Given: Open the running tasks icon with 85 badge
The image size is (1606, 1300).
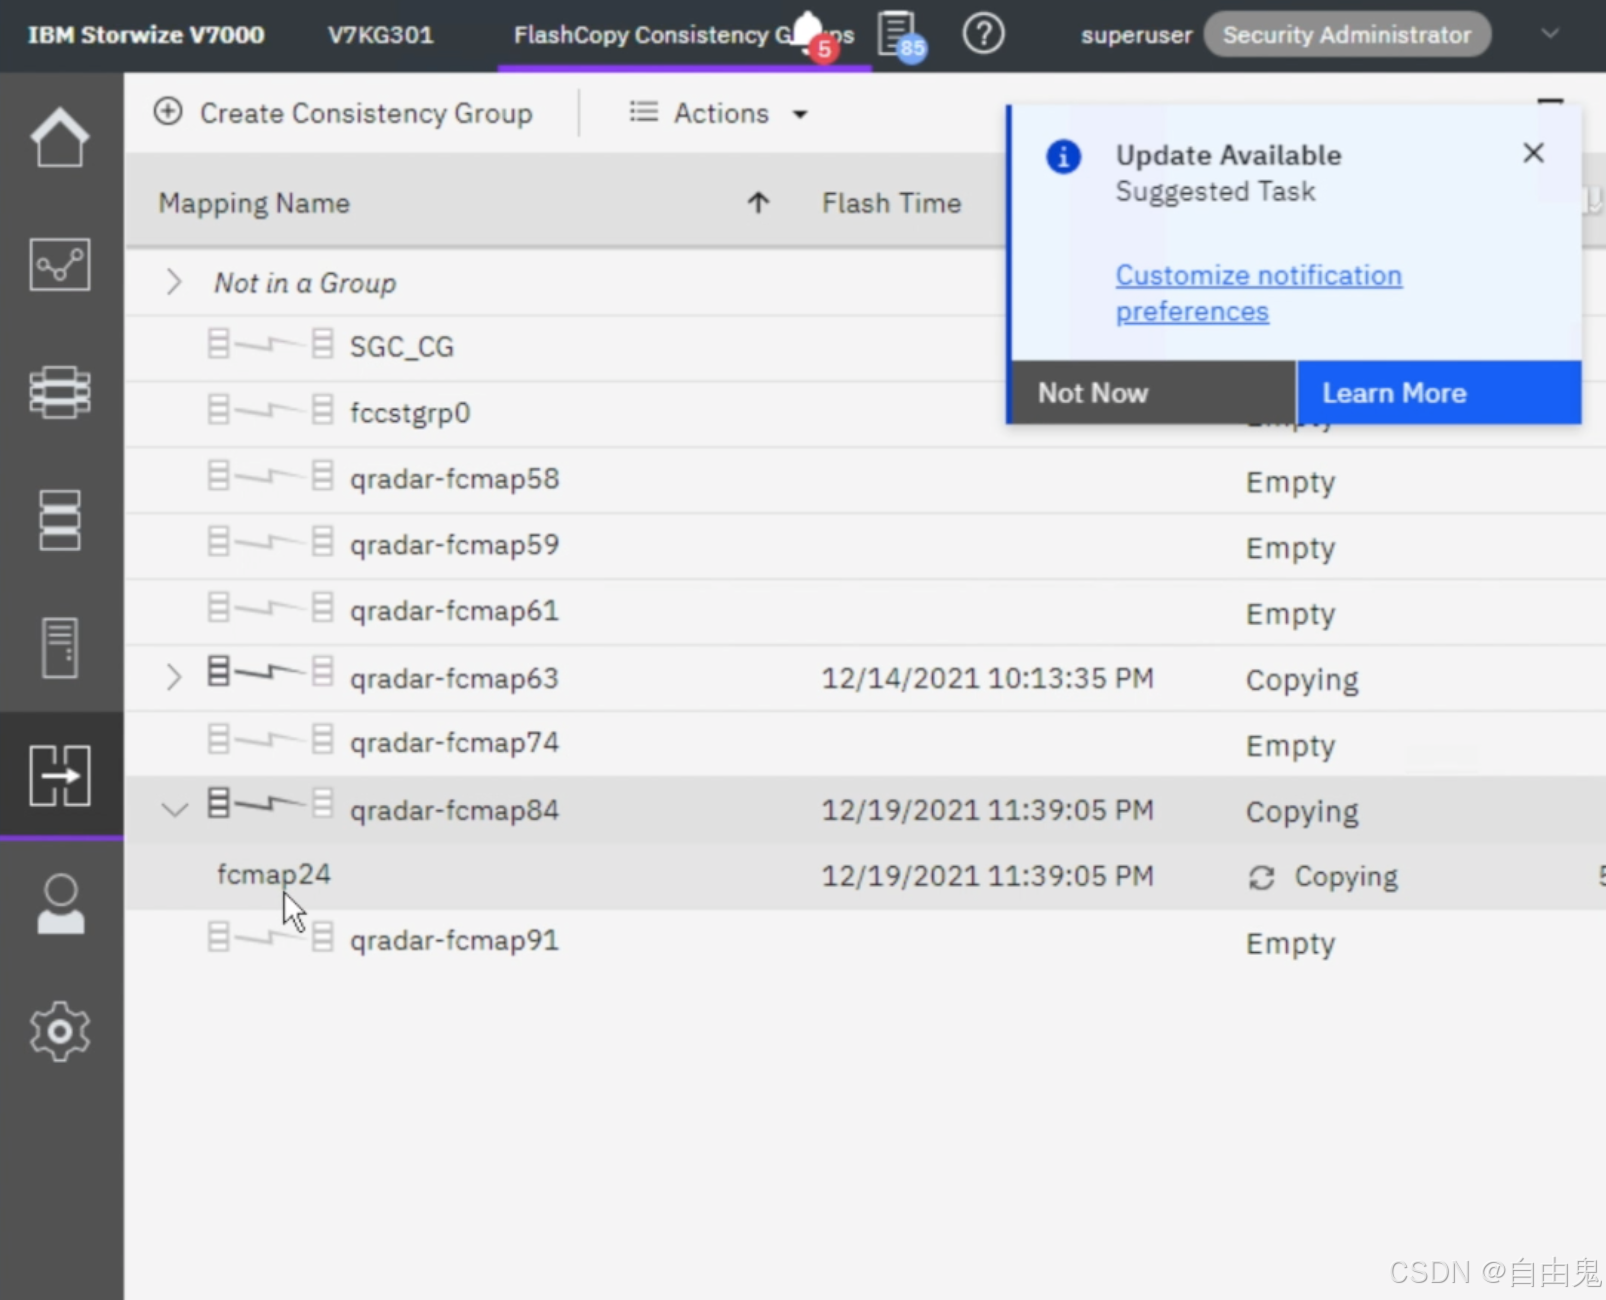Looking at the screenshot, I should (900, 36).
